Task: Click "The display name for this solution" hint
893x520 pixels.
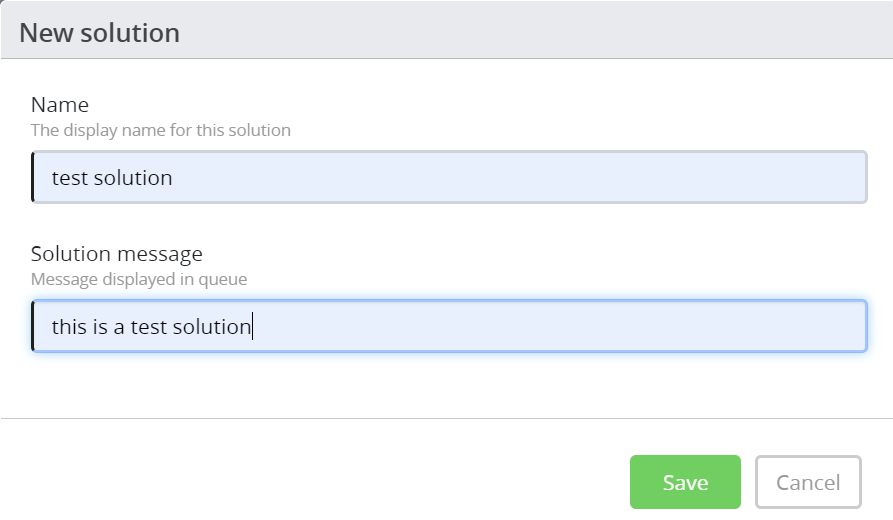Action: (161, 130)
